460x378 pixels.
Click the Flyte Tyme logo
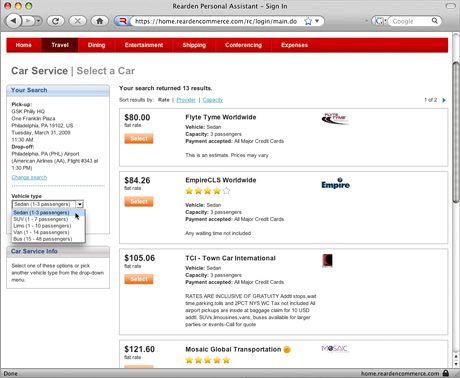click(x=335, y=119)
